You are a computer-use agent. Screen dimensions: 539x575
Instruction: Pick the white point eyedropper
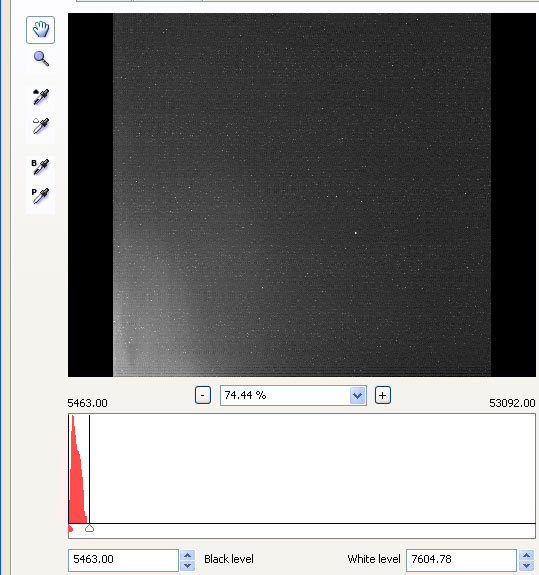pos(41,126)
